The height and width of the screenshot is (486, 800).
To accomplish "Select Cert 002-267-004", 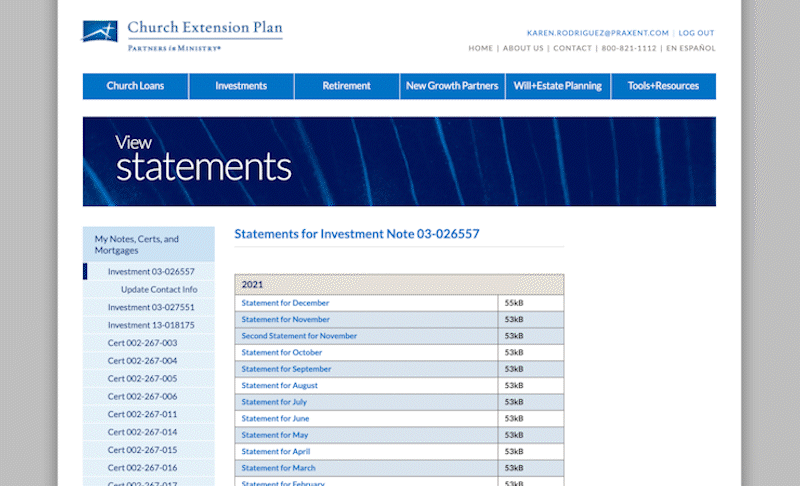I will [x=148, y=361].
